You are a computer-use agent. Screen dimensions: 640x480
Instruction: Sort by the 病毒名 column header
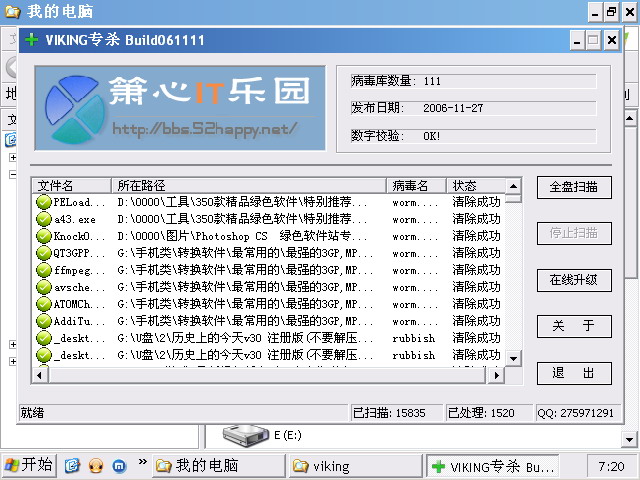click(x=416, y=186)
